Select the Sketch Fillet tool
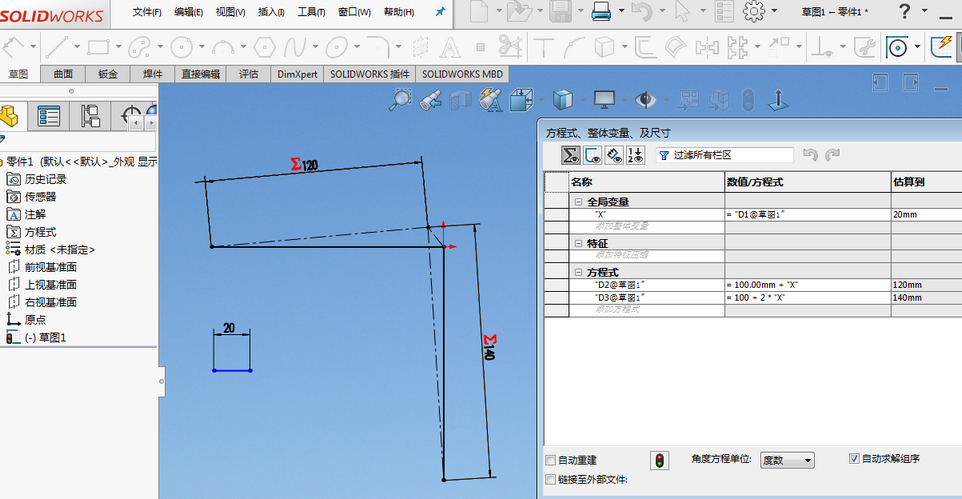The height and width of the screenshot is (499, 962). click(x=379, y=47)
